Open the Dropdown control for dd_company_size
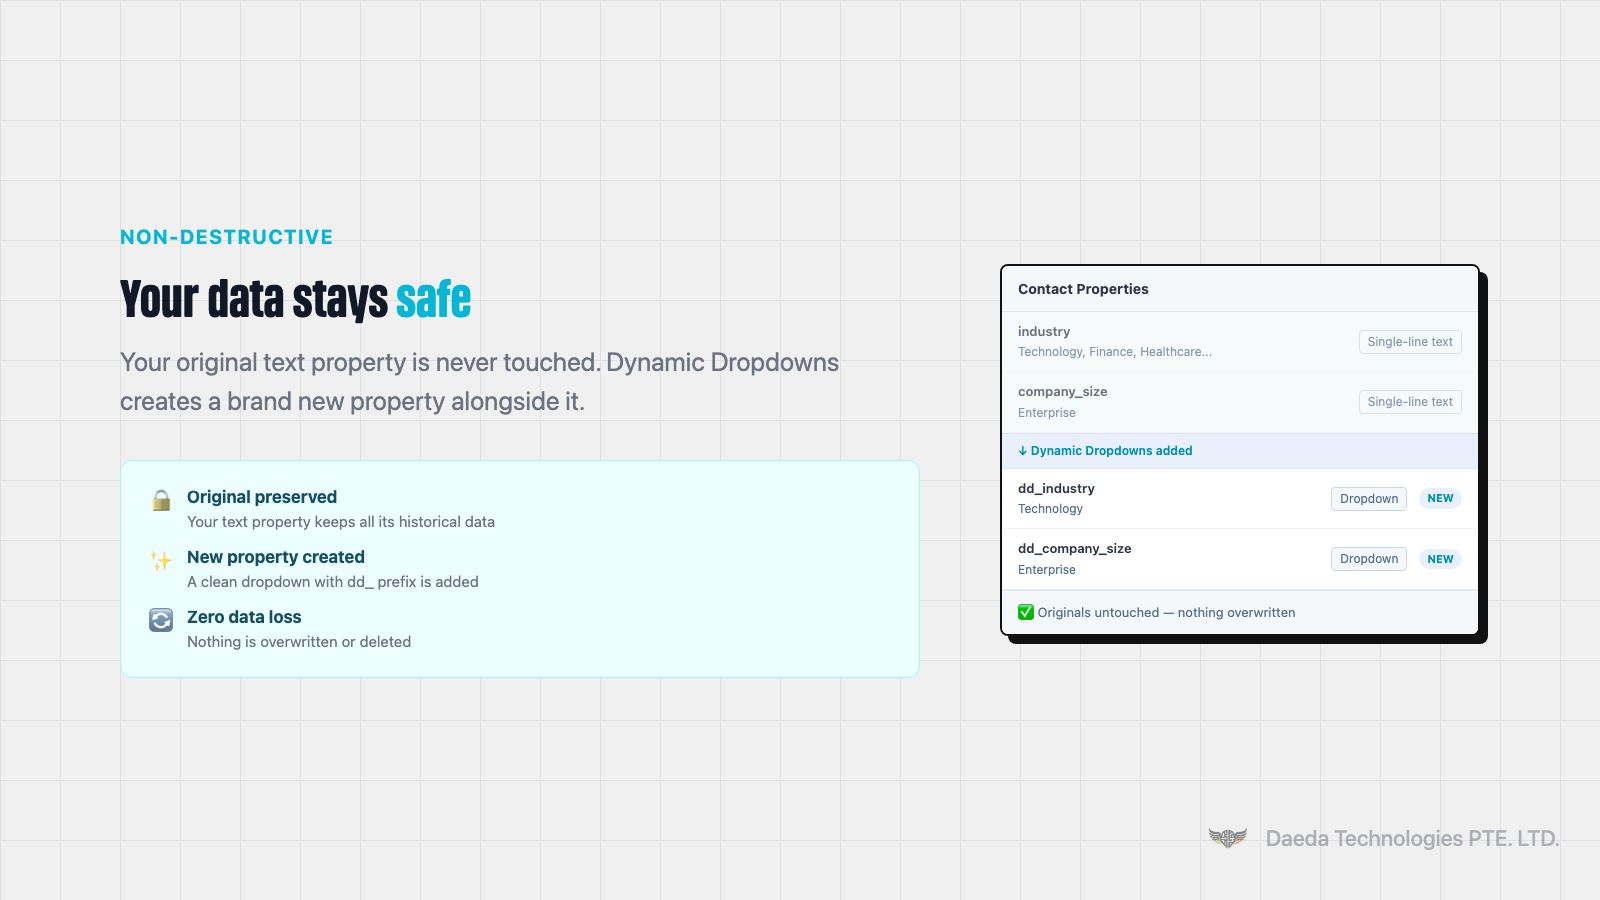1600x900 pixels. click(1368, 558)
